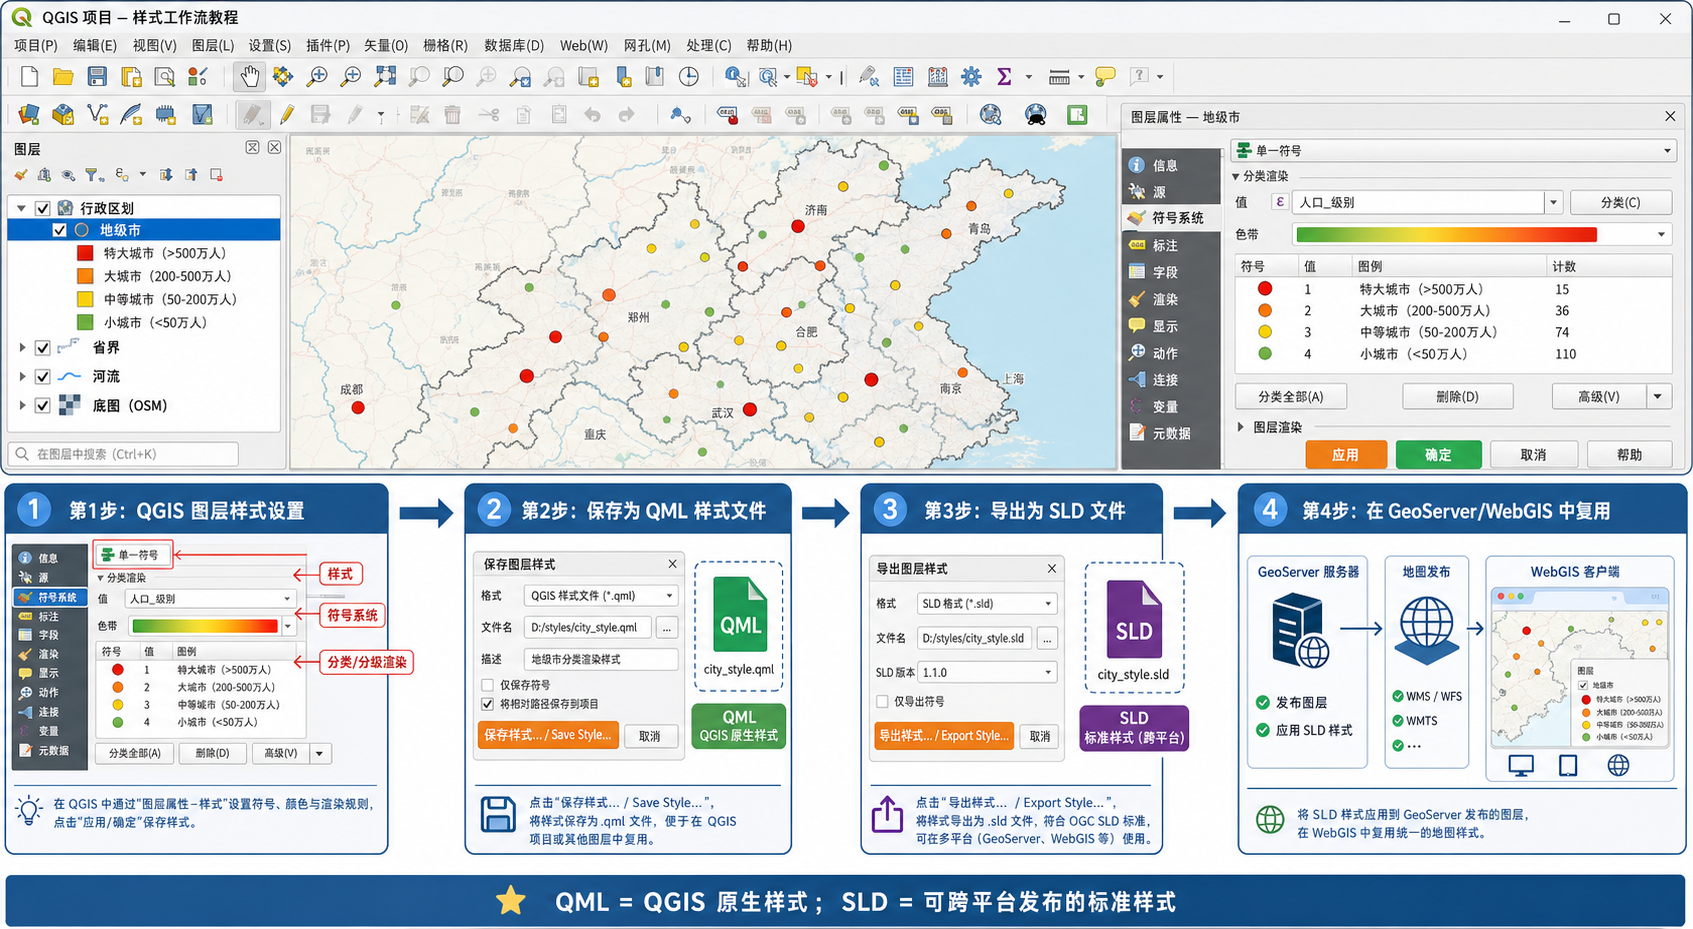Toggle the 河流 layer checkbox
The height and width of the screenshot is (929, 1693).
click(x=43, y=377)
